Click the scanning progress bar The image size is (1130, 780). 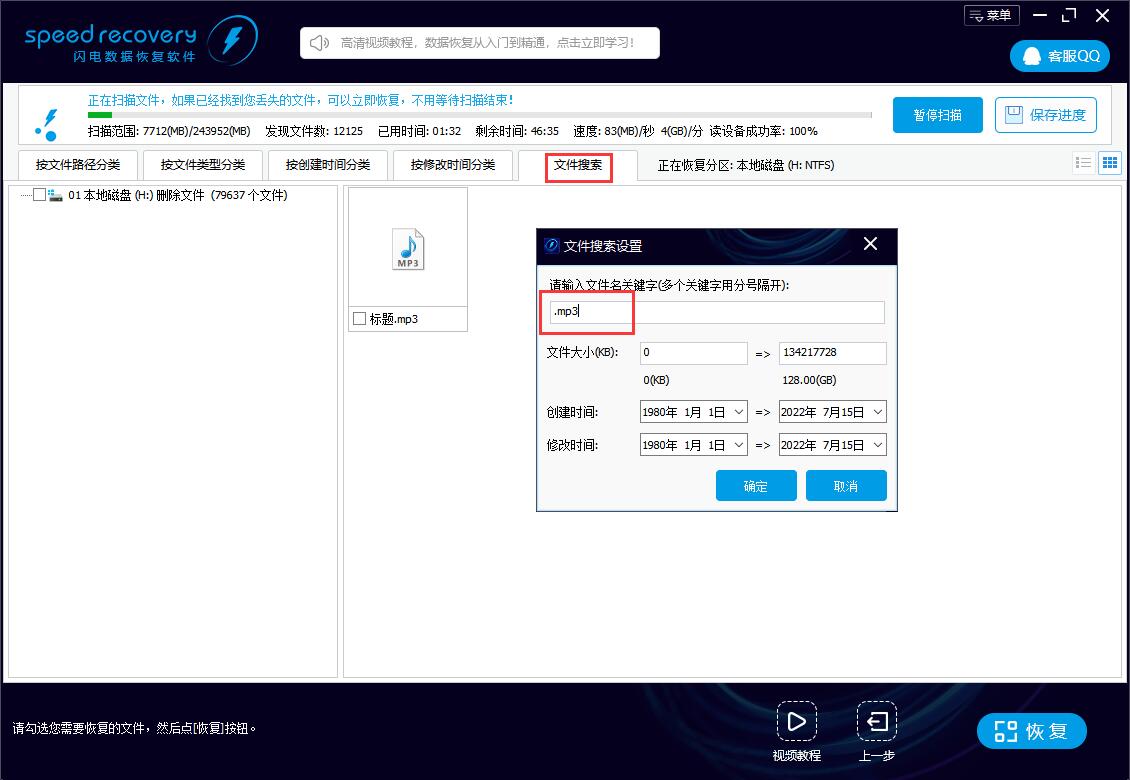pos(479,115)
